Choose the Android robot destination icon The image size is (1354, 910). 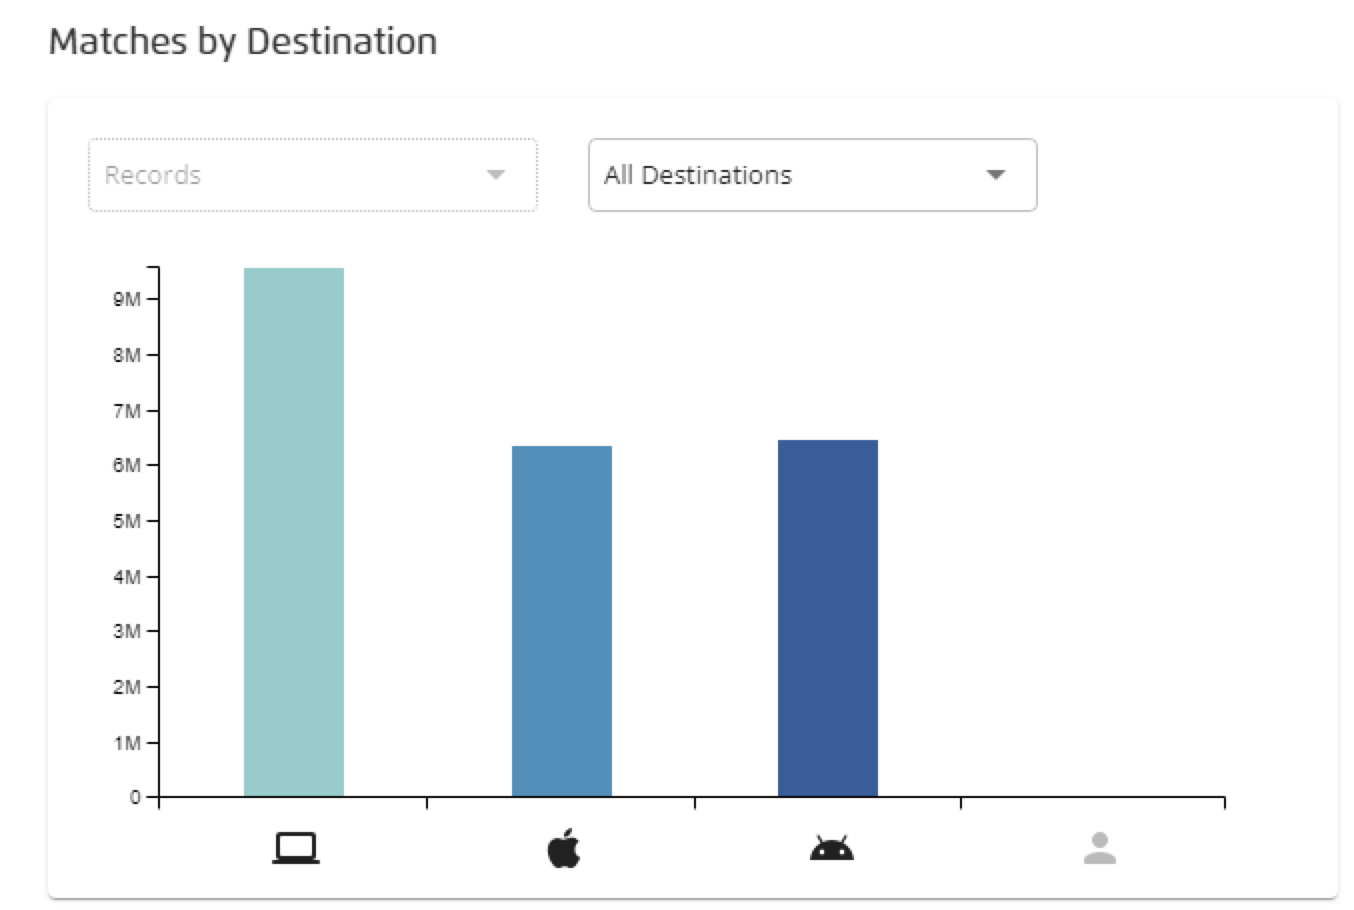[831, 849]
